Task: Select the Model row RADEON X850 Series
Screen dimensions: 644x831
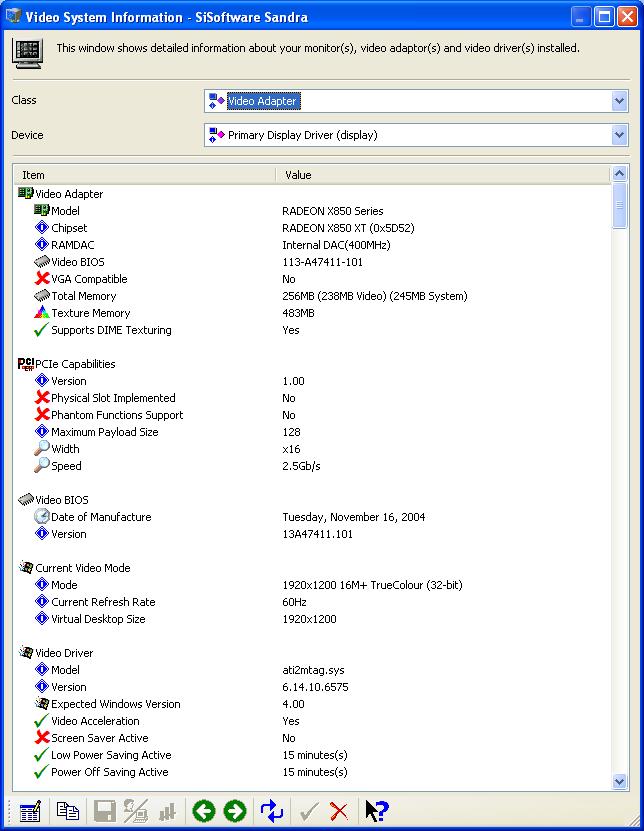Action: [x=312, y=211]
